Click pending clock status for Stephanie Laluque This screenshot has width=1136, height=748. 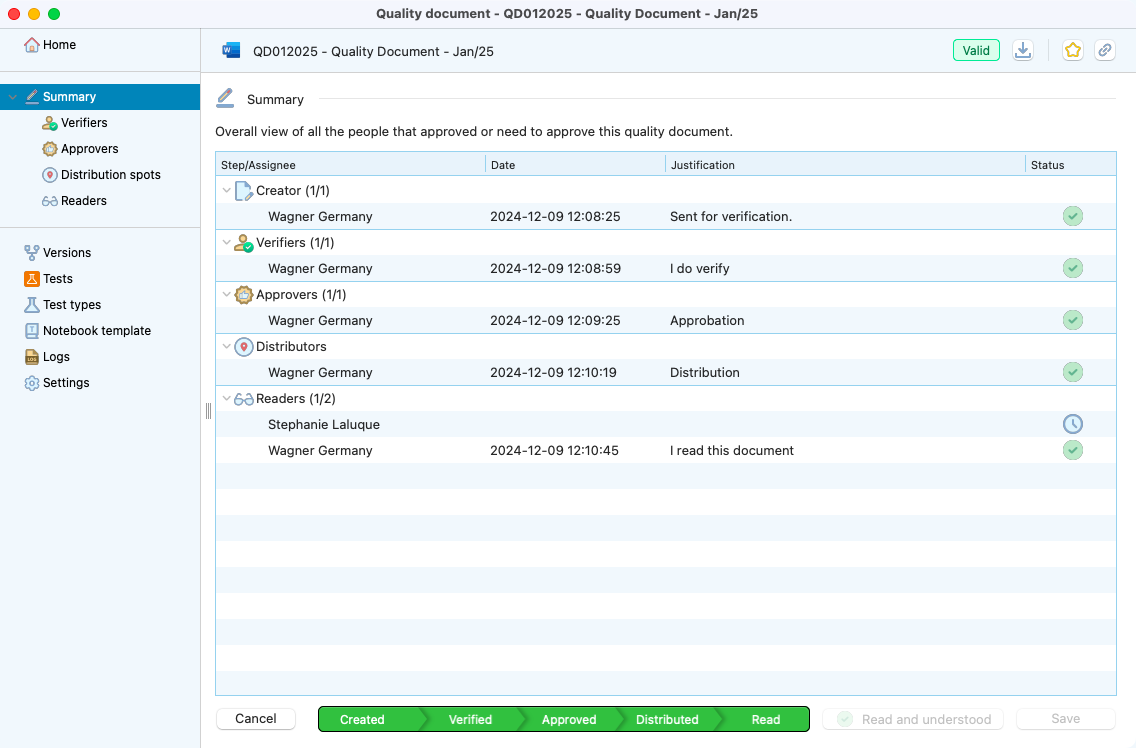(x=1073, y=424)
